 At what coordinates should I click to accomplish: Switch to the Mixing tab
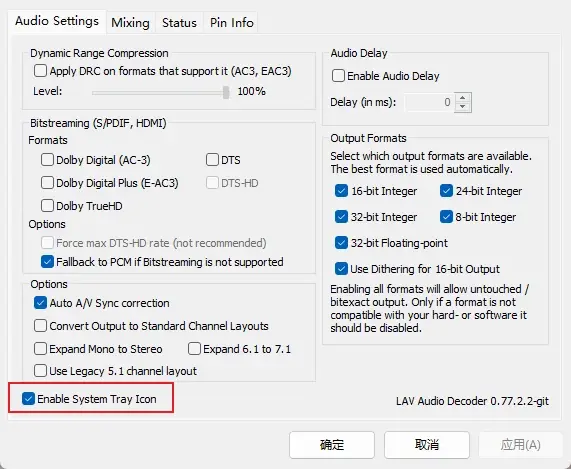tap(130, 23)
